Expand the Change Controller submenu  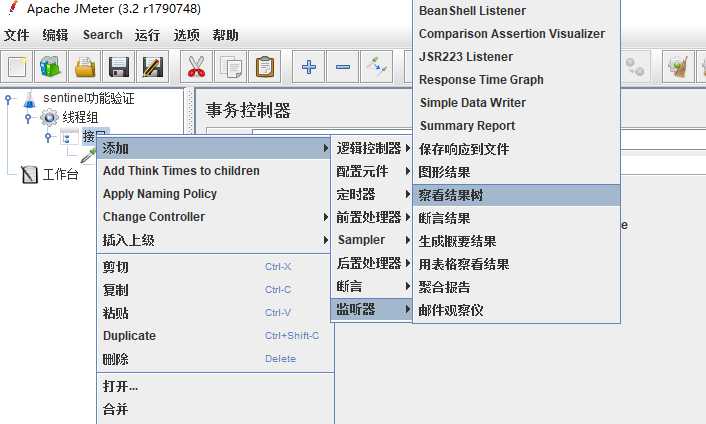tap(215, 217)
